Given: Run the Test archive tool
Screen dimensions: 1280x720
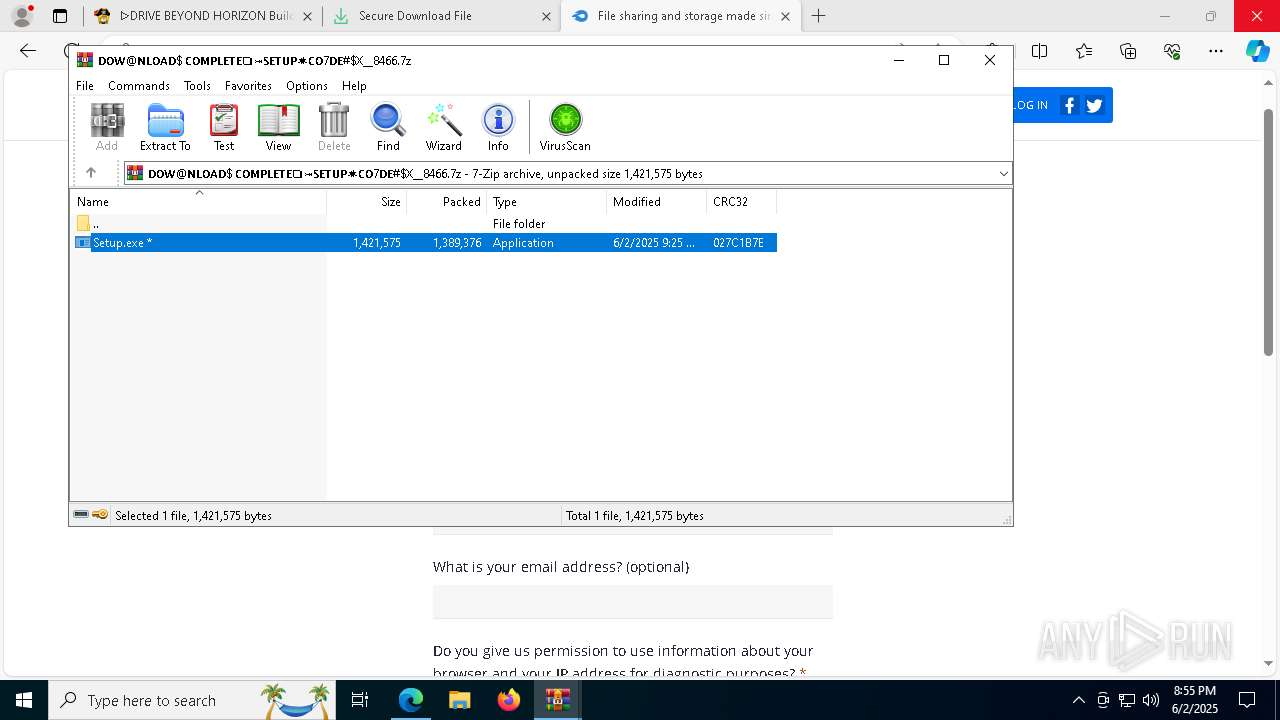Looking at the screenshot, I should [224, 127].
